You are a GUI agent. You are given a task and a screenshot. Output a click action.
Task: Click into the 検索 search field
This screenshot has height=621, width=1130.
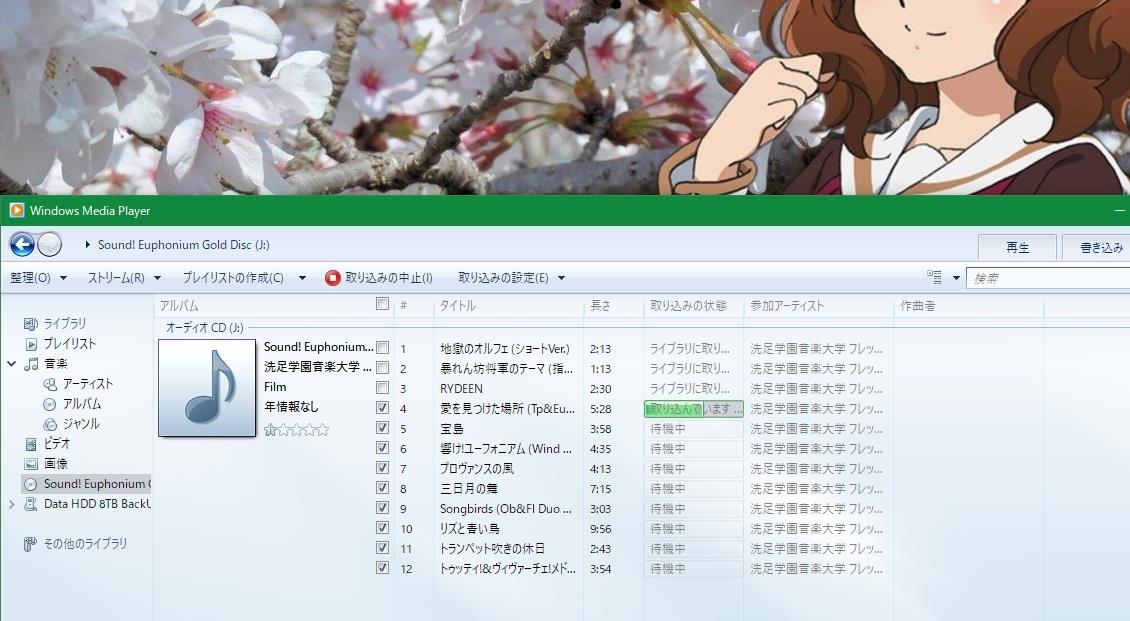click(x=1049, y=278)
